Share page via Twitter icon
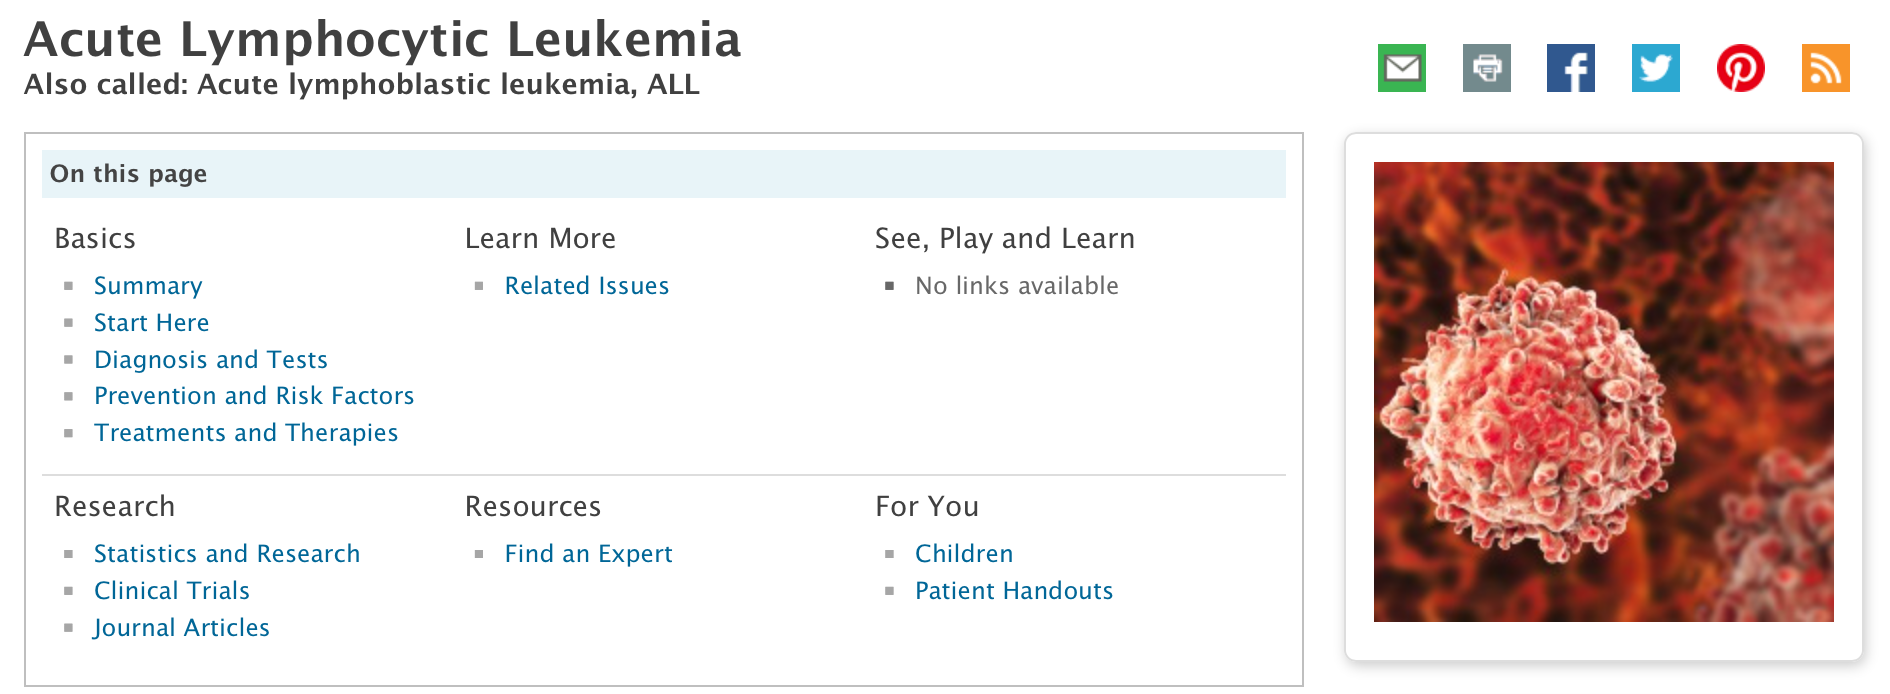Viewport: 1890px width, 694px height. [x=1655, y=68]
